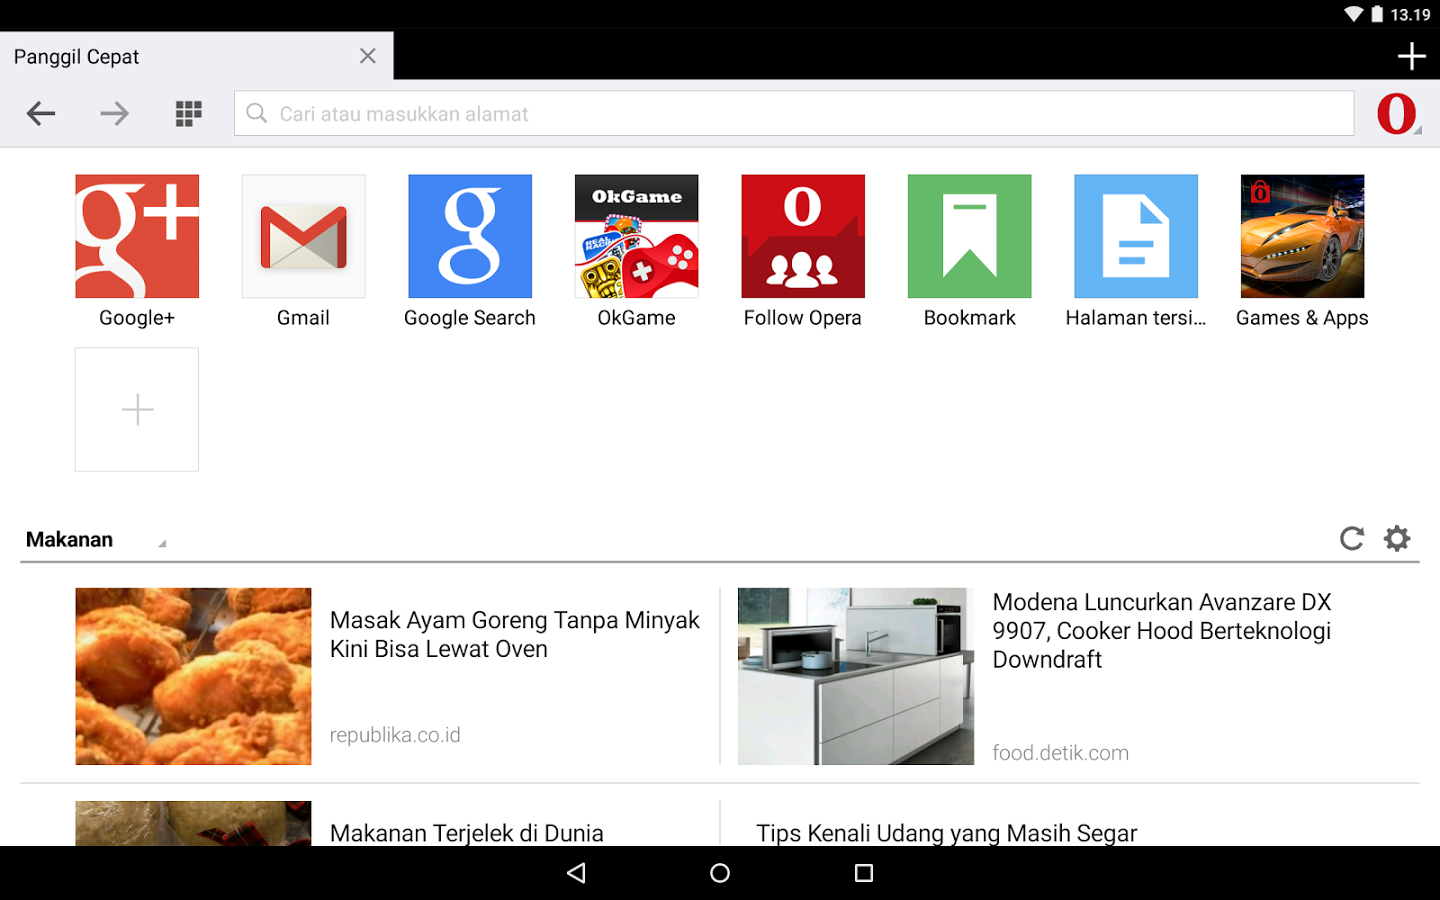Screen dimensions: 1440x900
Task: Open the Opera menu logo
Action: pos(1398,114)
